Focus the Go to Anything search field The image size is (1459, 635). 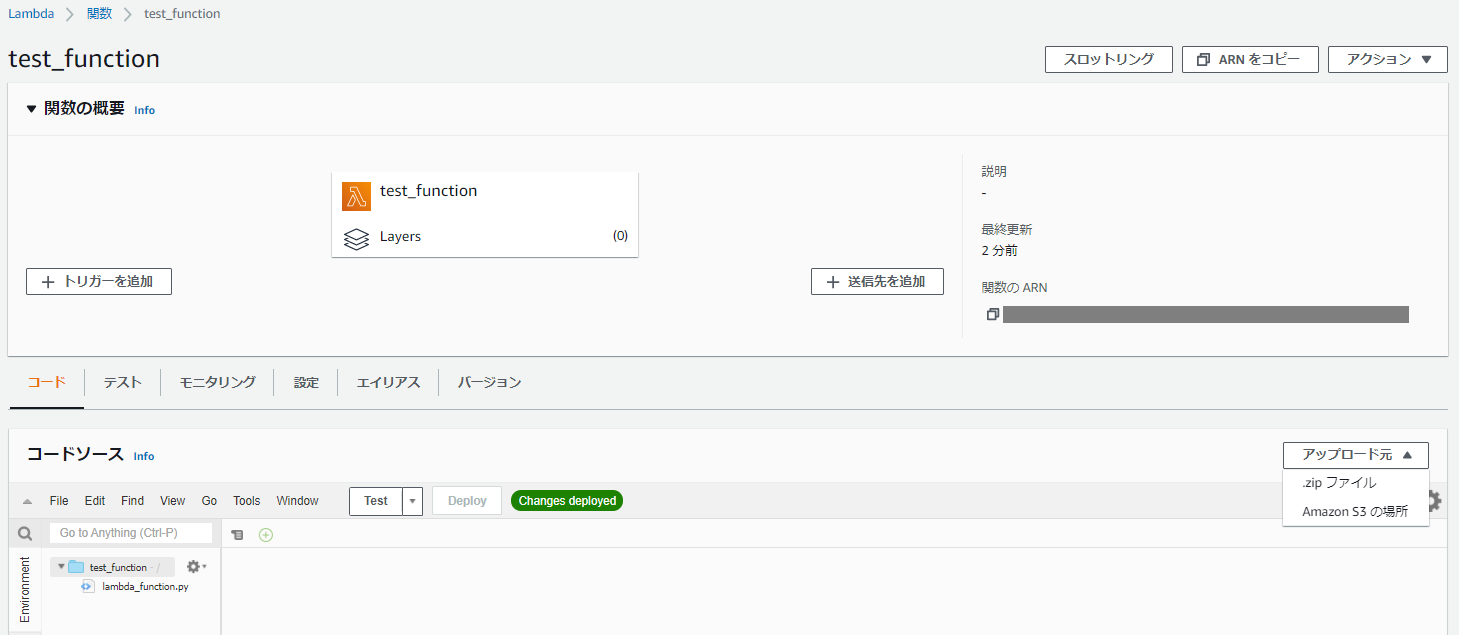131,533
